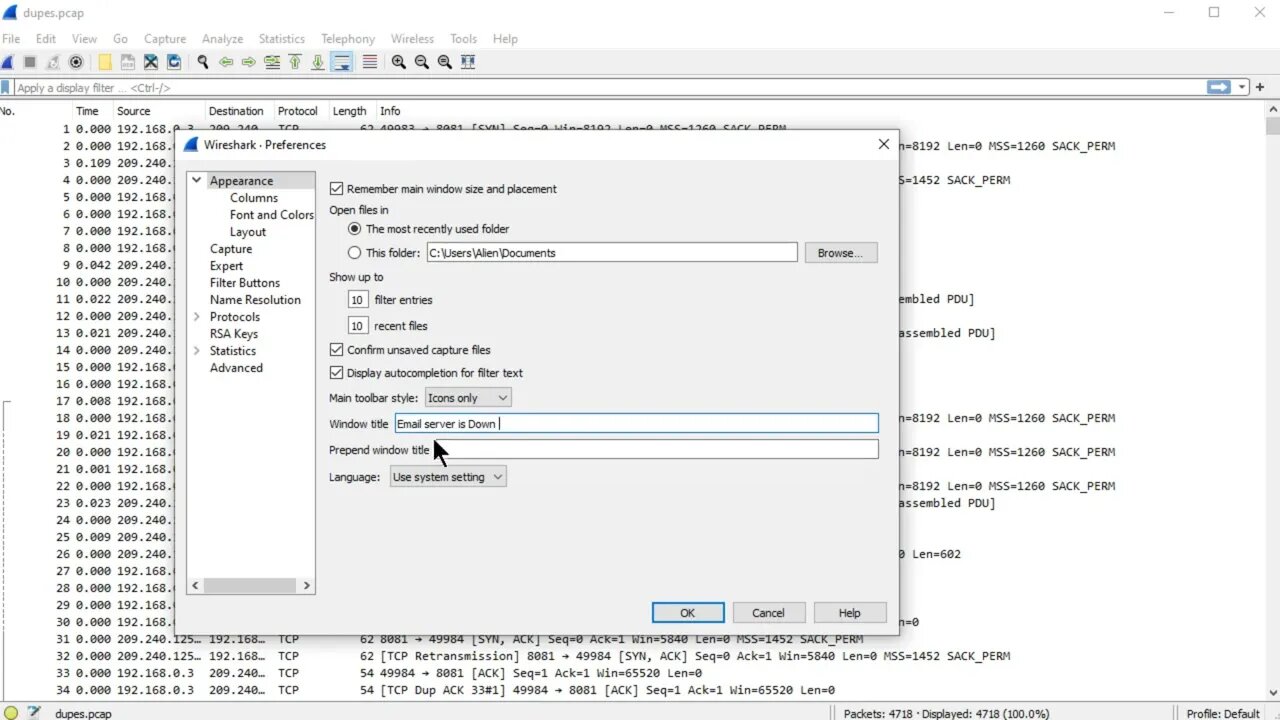
Task: Open a capture file with the folder icon
Action: 105,62
